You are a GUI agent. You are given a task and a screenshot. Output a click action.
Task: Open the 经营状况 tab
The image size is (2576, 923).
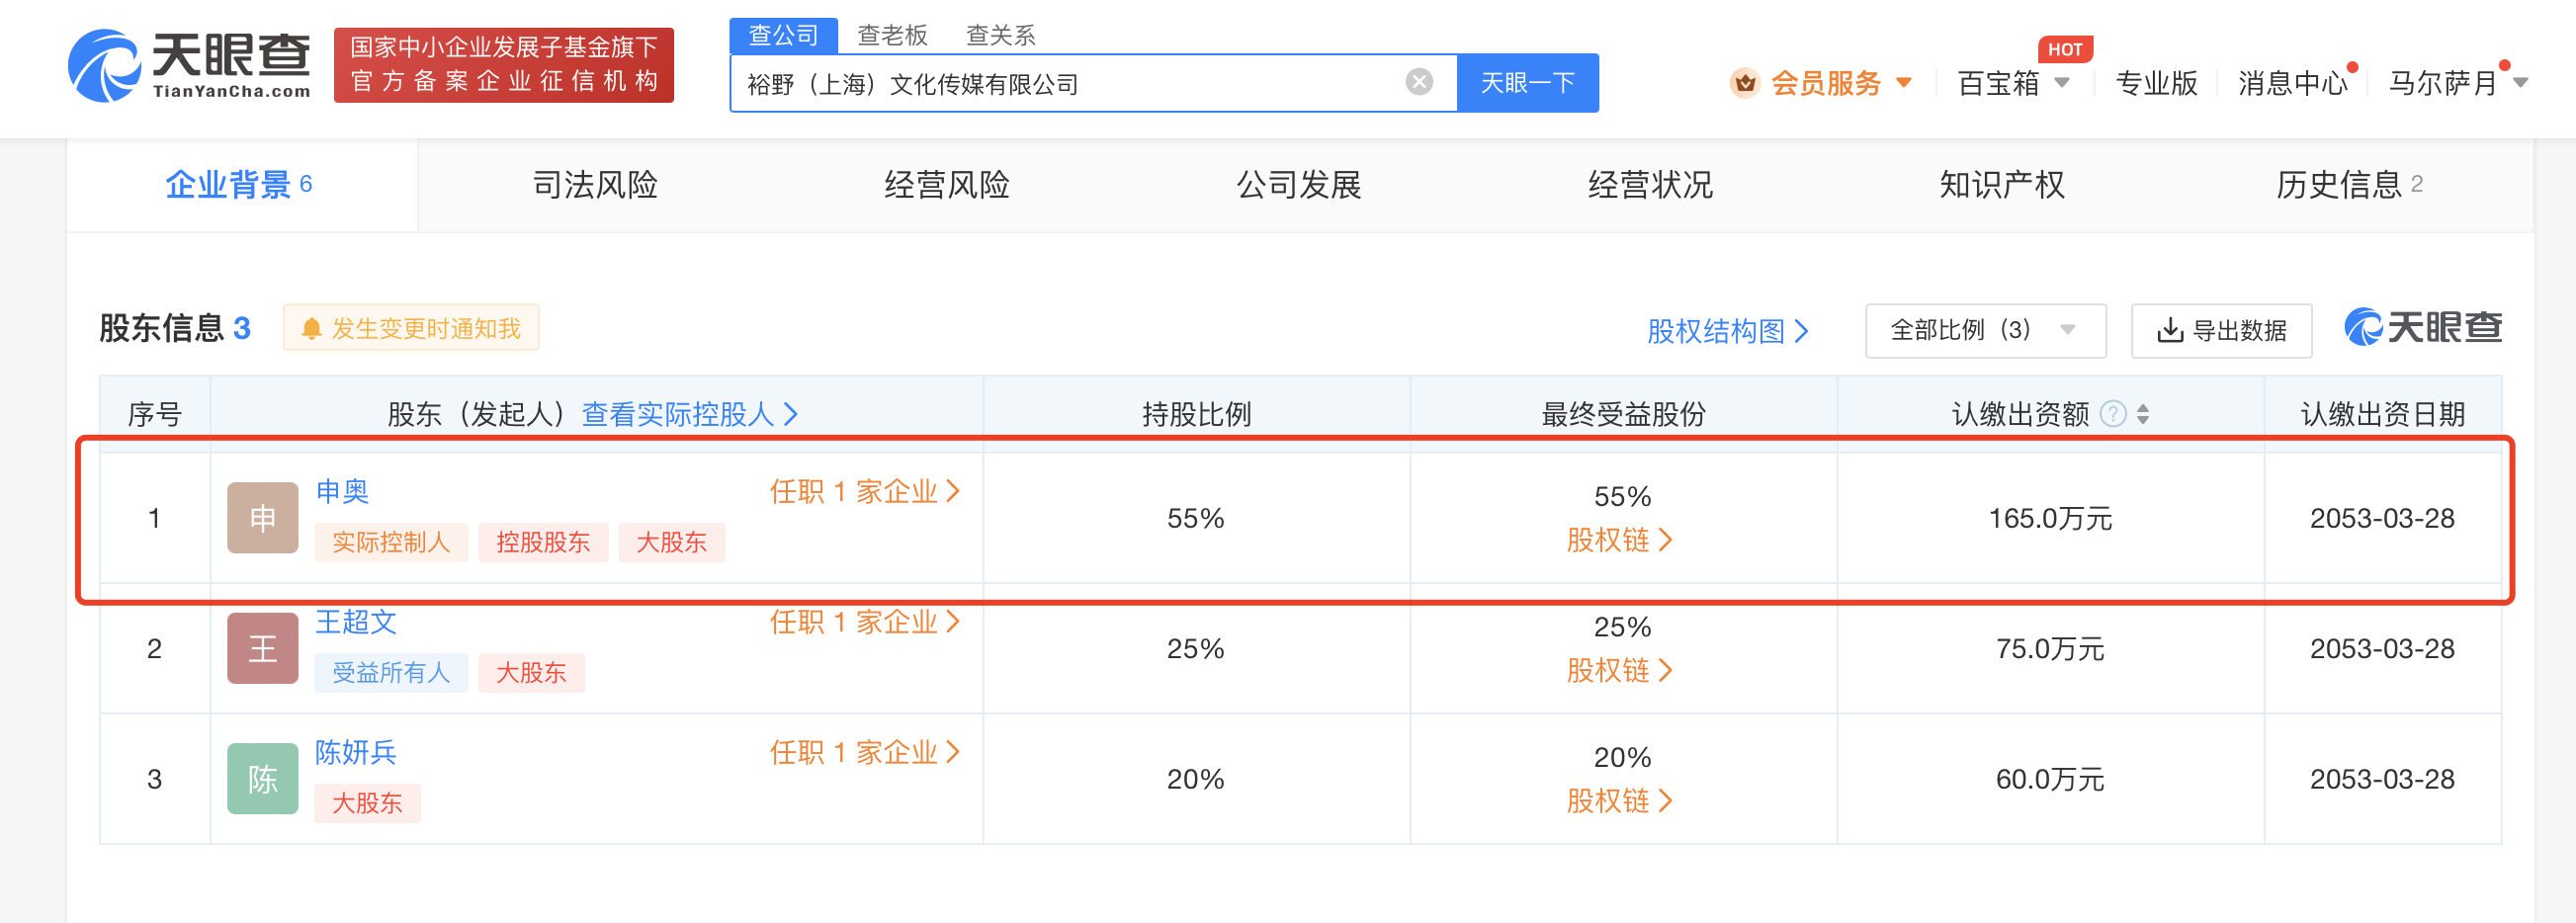pyautogui.click(x=1650, y=184)
